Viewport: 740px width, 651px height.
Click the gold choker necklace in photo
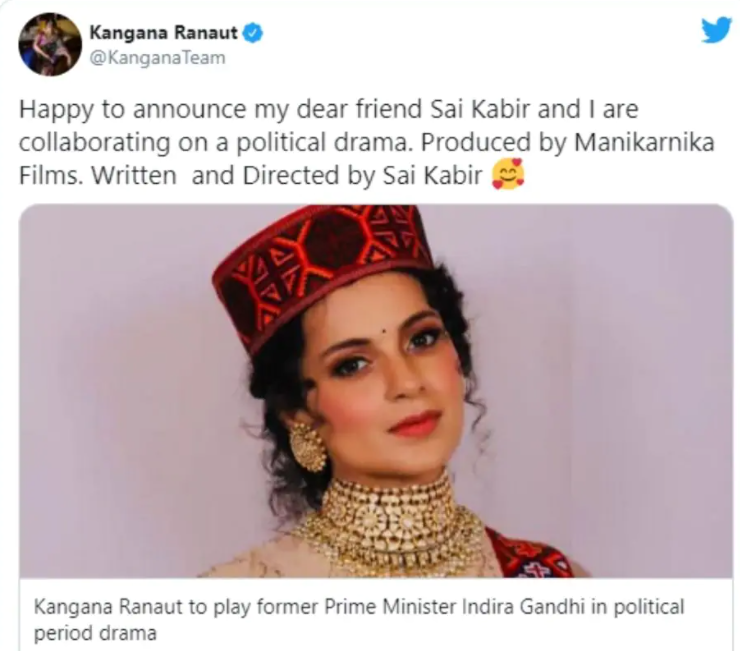point(389,523)
